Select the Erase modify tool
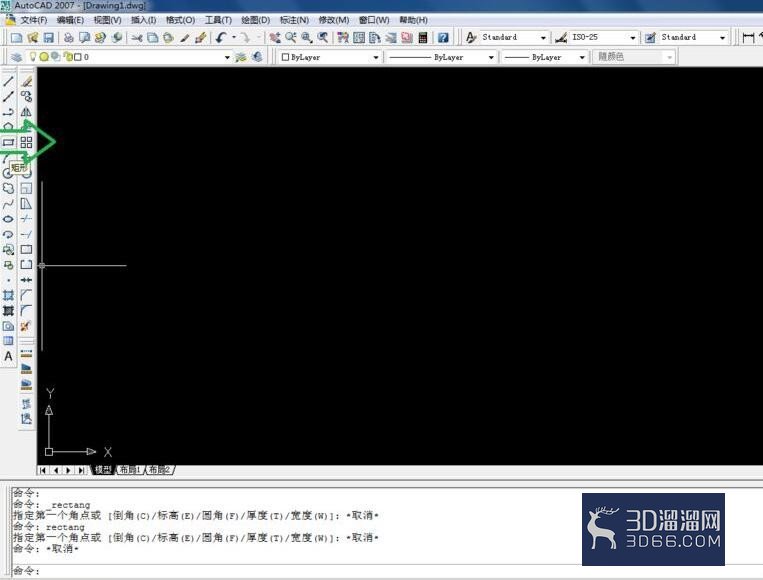Image resolution: width=763 pixels, height=580 pixels. [x=26, y=81]
